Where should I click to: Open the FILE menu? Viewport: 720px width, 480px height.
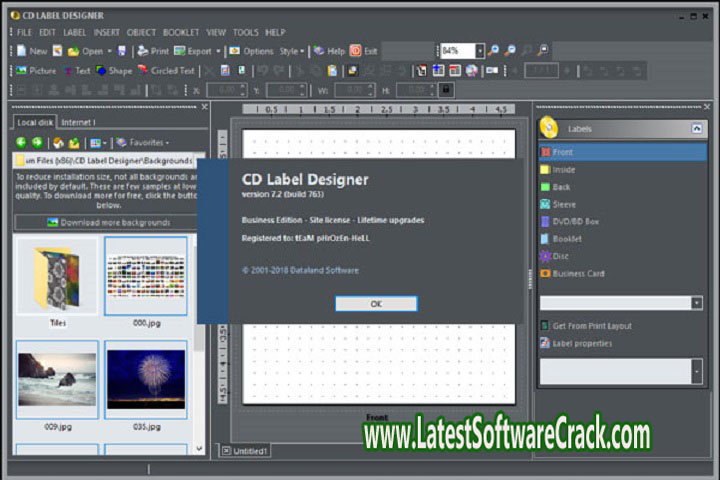tap(24, 32)
